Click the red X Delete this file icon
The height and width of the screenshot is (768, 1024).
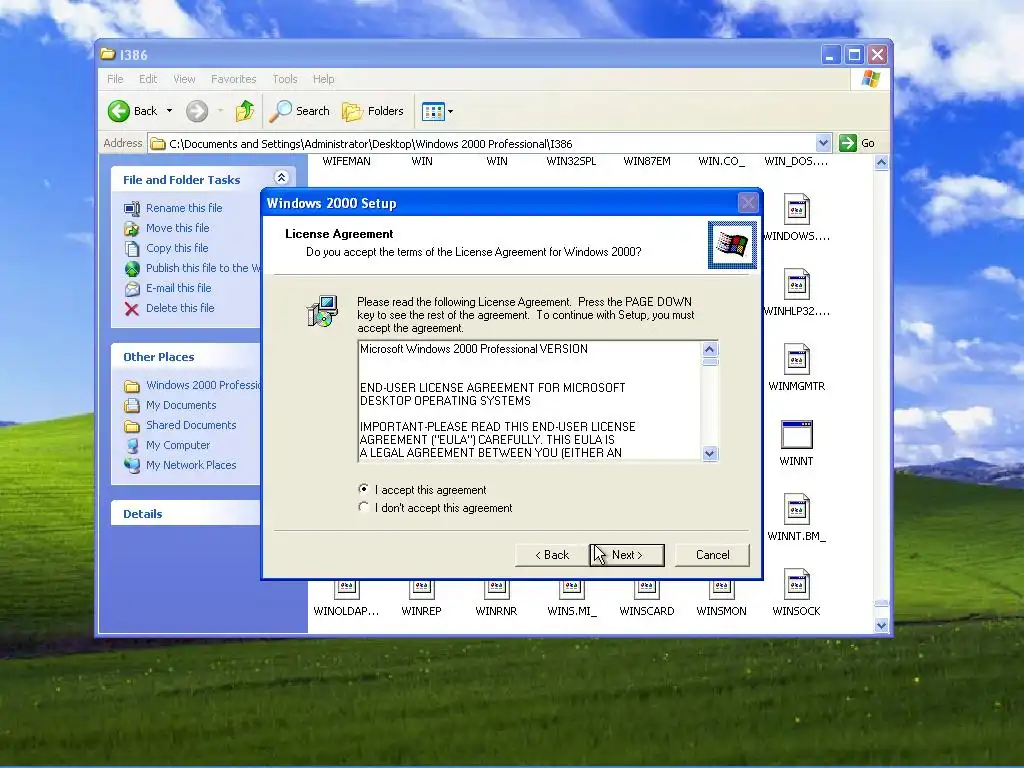132,309
